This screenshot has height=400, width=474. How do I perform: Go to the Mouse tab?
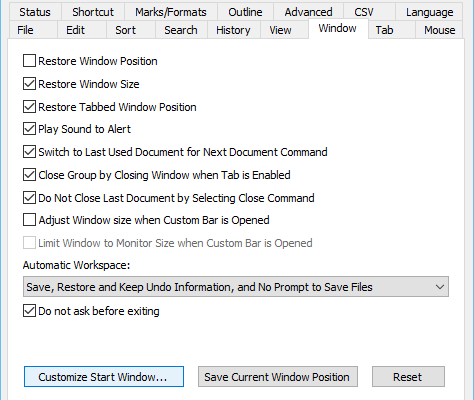point(439,30)
